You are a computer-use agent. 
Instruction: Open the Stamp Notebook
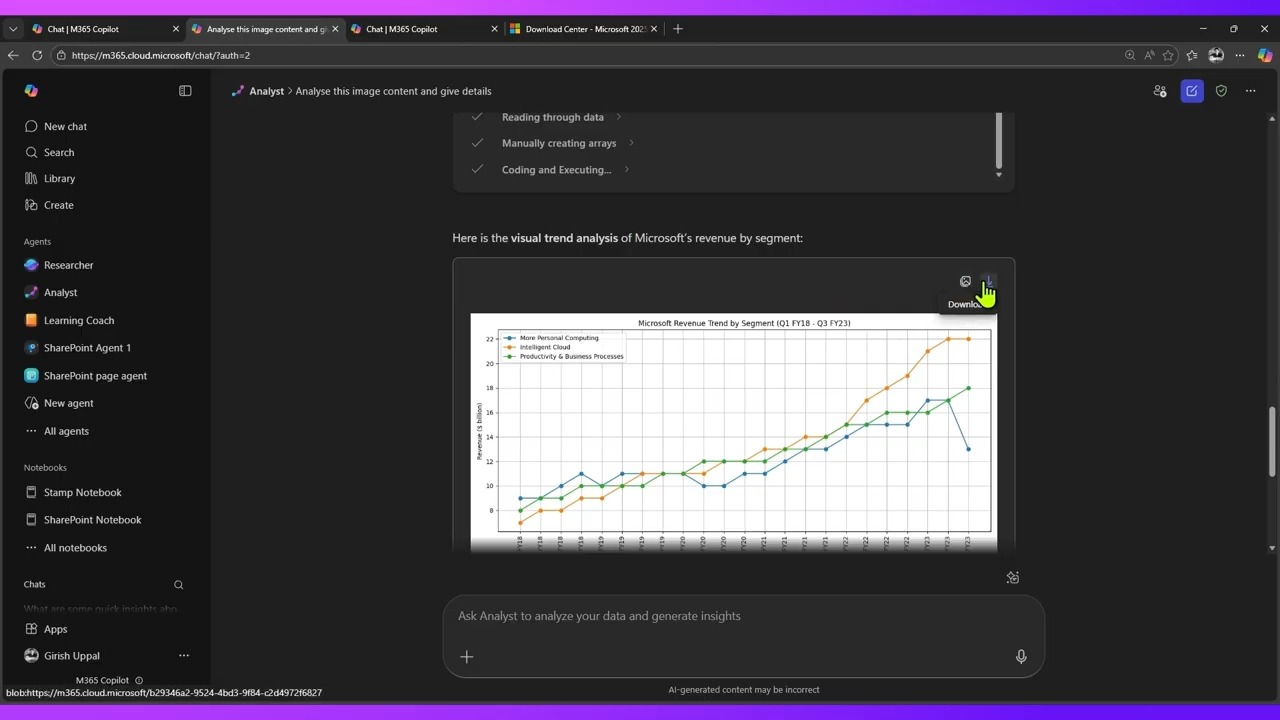[82, 492]
